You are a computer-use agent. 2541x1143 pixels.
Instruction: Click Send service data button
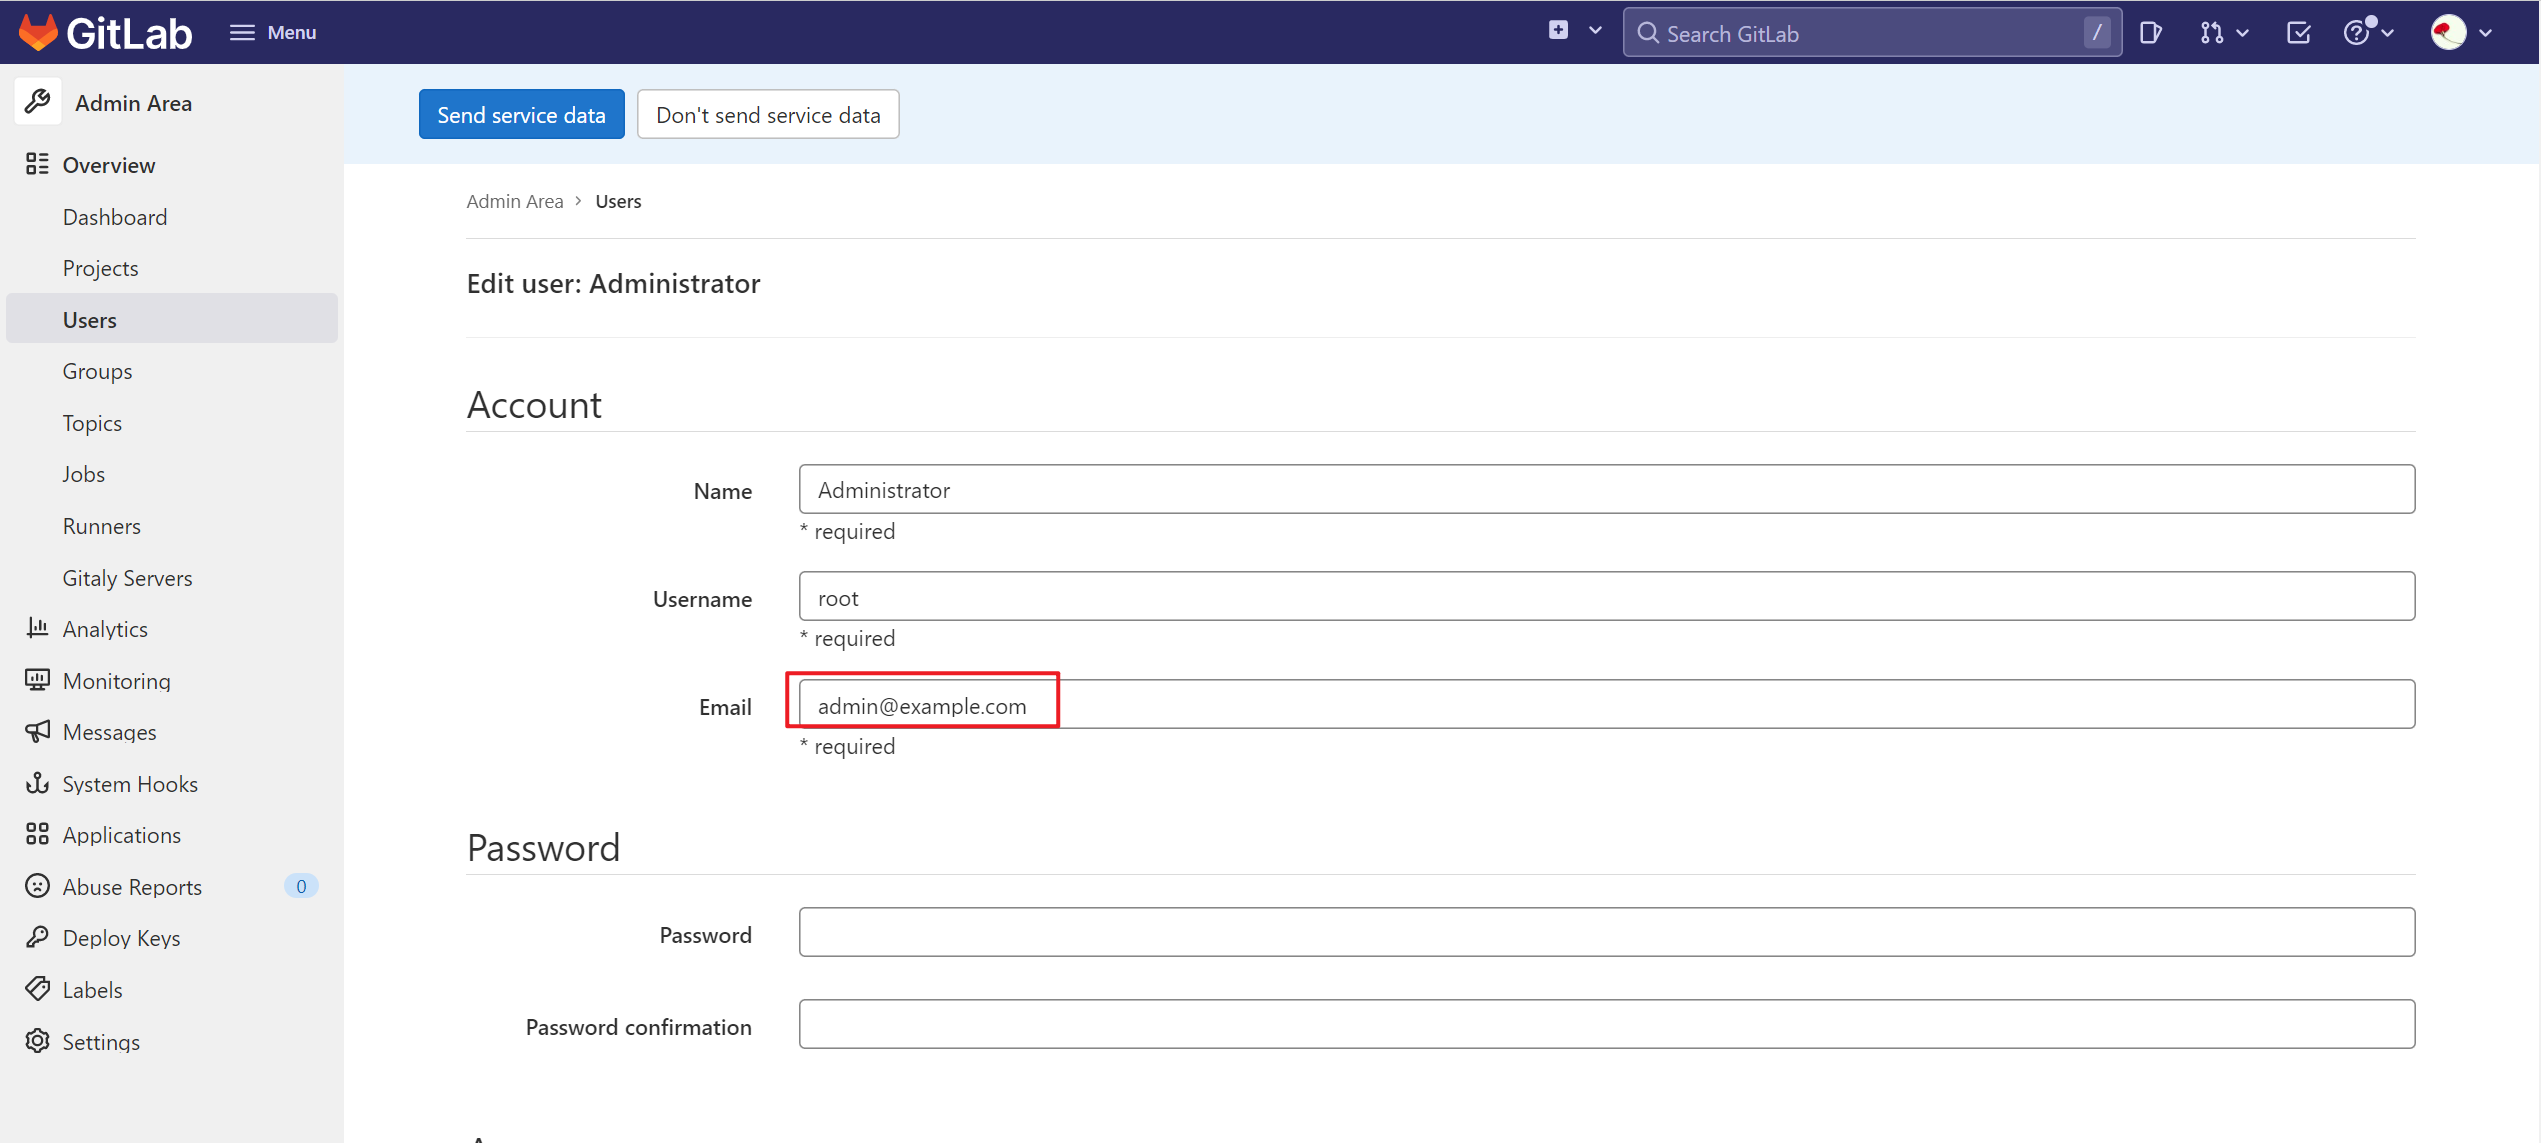(521, 114)
